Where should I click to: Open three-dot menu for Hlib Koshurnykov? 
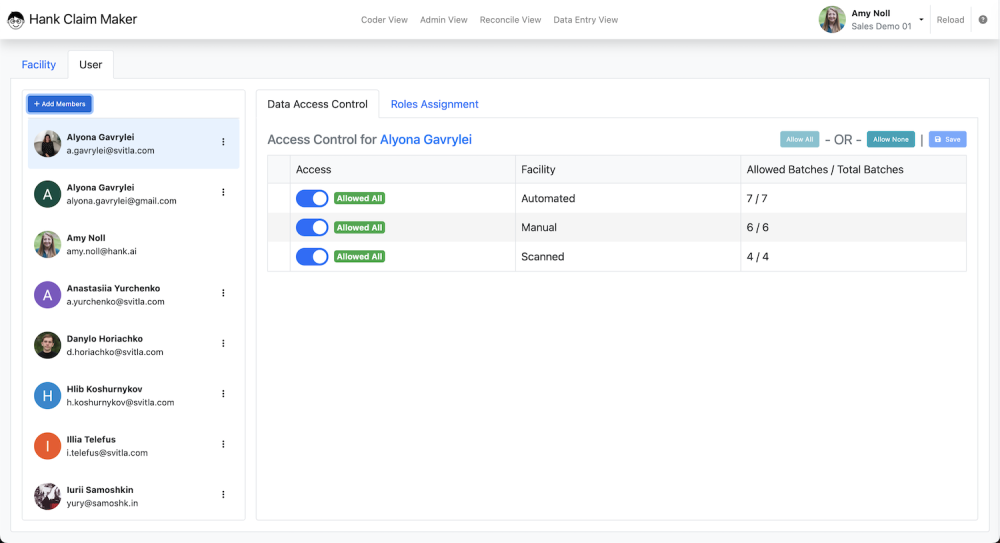coord(223,394)
